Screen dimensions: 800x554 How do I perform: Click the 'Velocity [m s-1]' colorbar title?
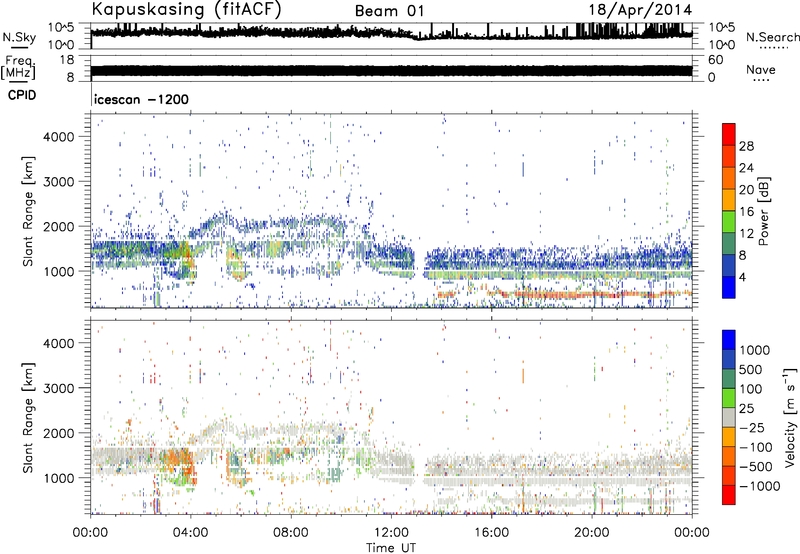[790, 417]
